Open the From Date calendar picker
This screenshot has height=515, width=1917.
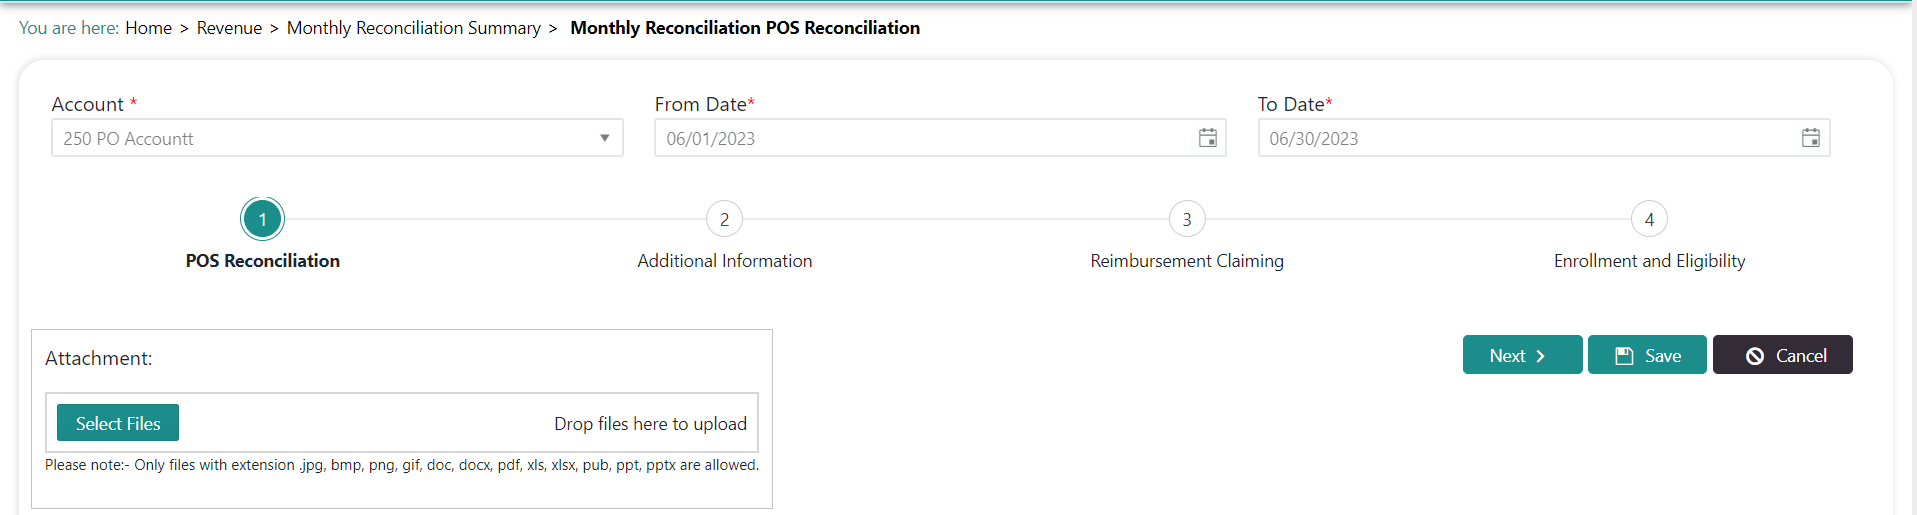click(1208, 138)
